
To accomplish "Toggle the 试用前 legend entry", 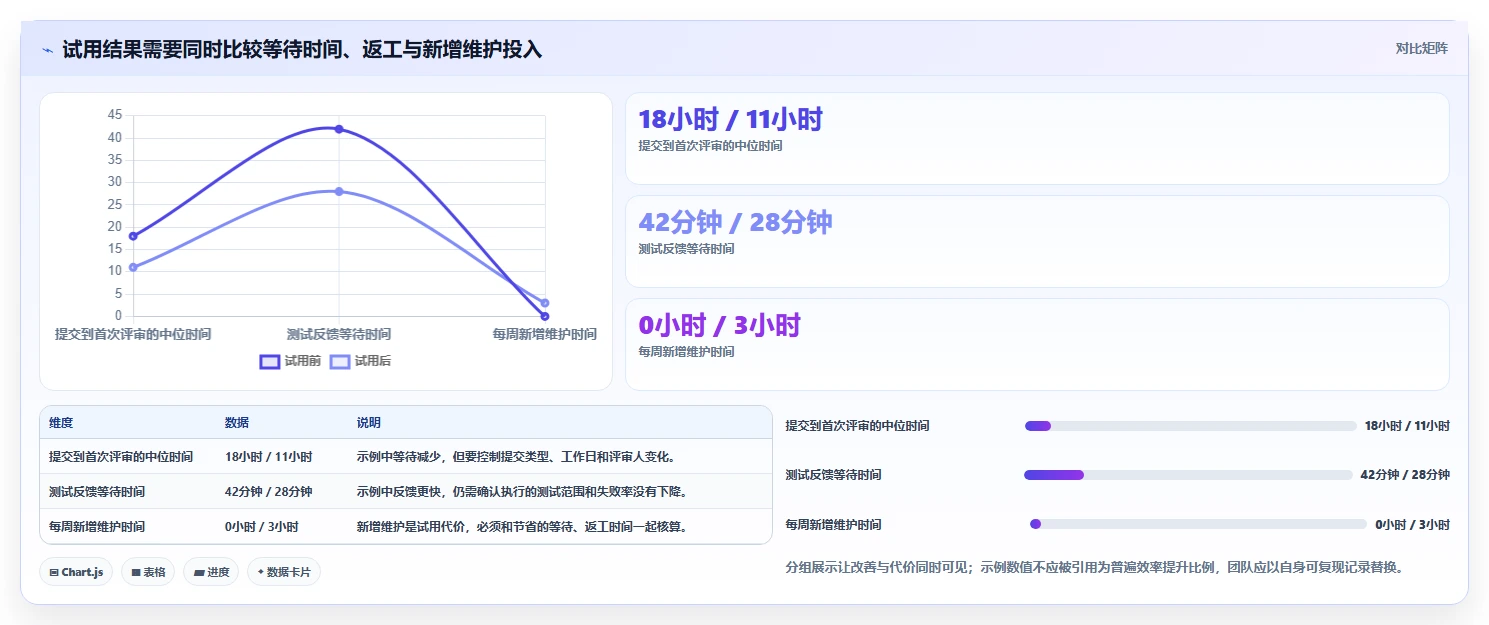I will pyautogui.click(x=290, y=361).
